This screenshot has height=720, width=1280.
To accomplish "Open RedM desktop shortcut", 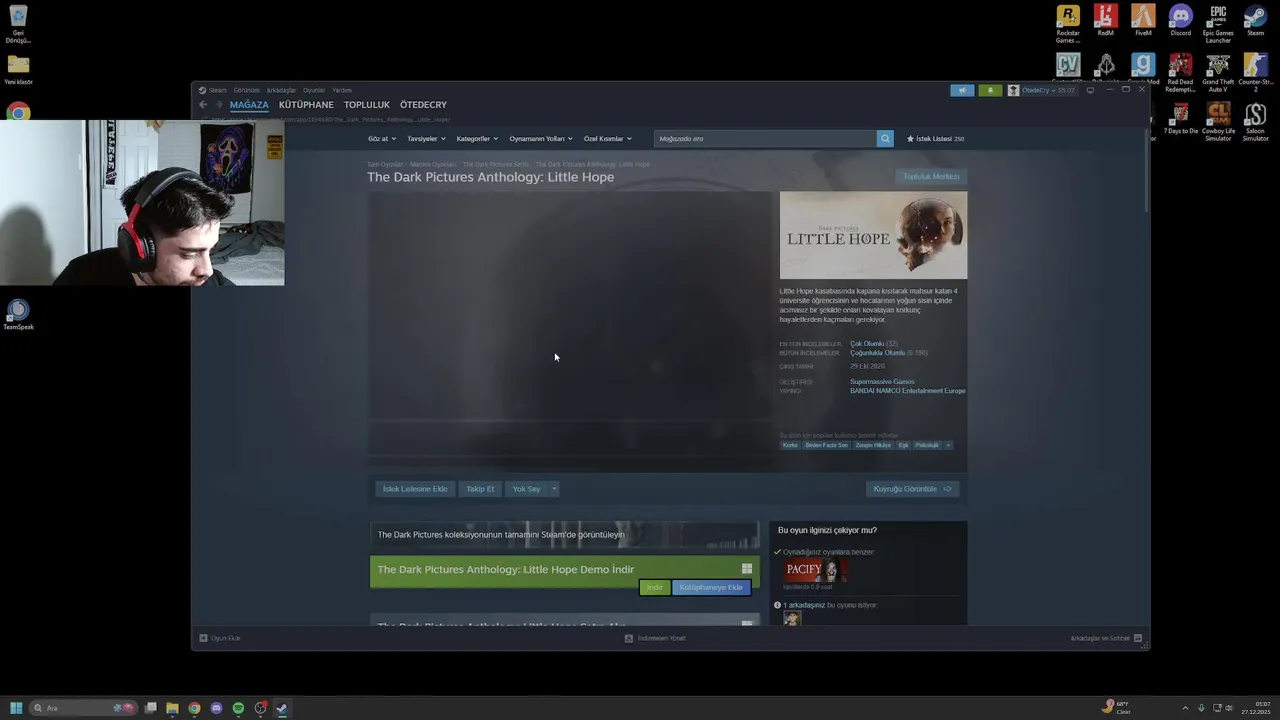I will tap(1105, 22).
